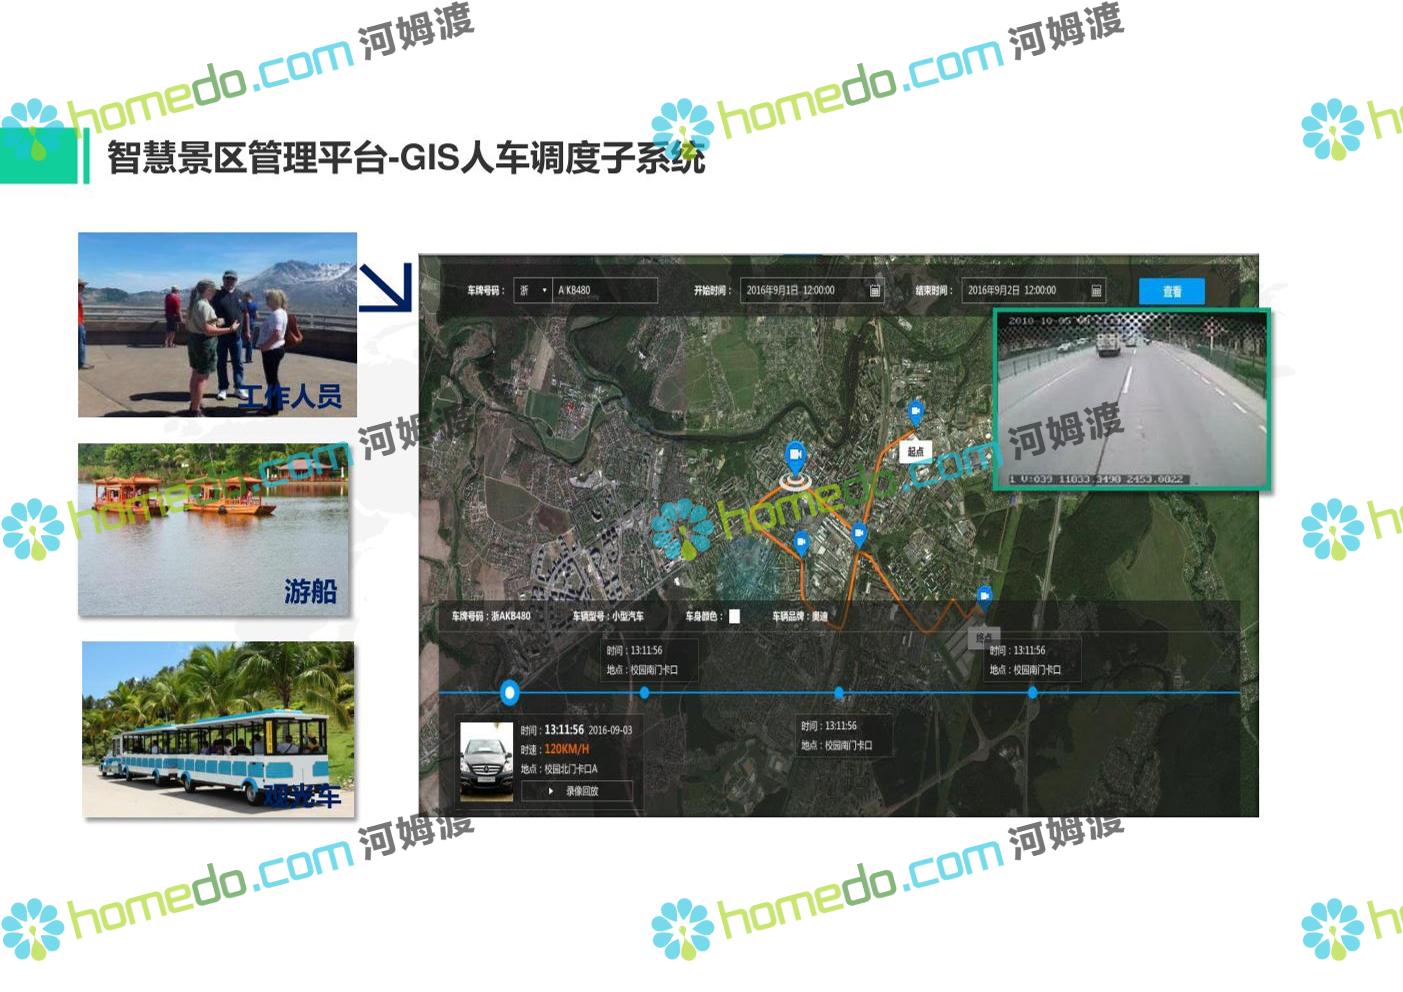Open the calendar icon in the 开始时间 field
Viewport: 1403px width, 992px height.
click(x=875, y=291)
